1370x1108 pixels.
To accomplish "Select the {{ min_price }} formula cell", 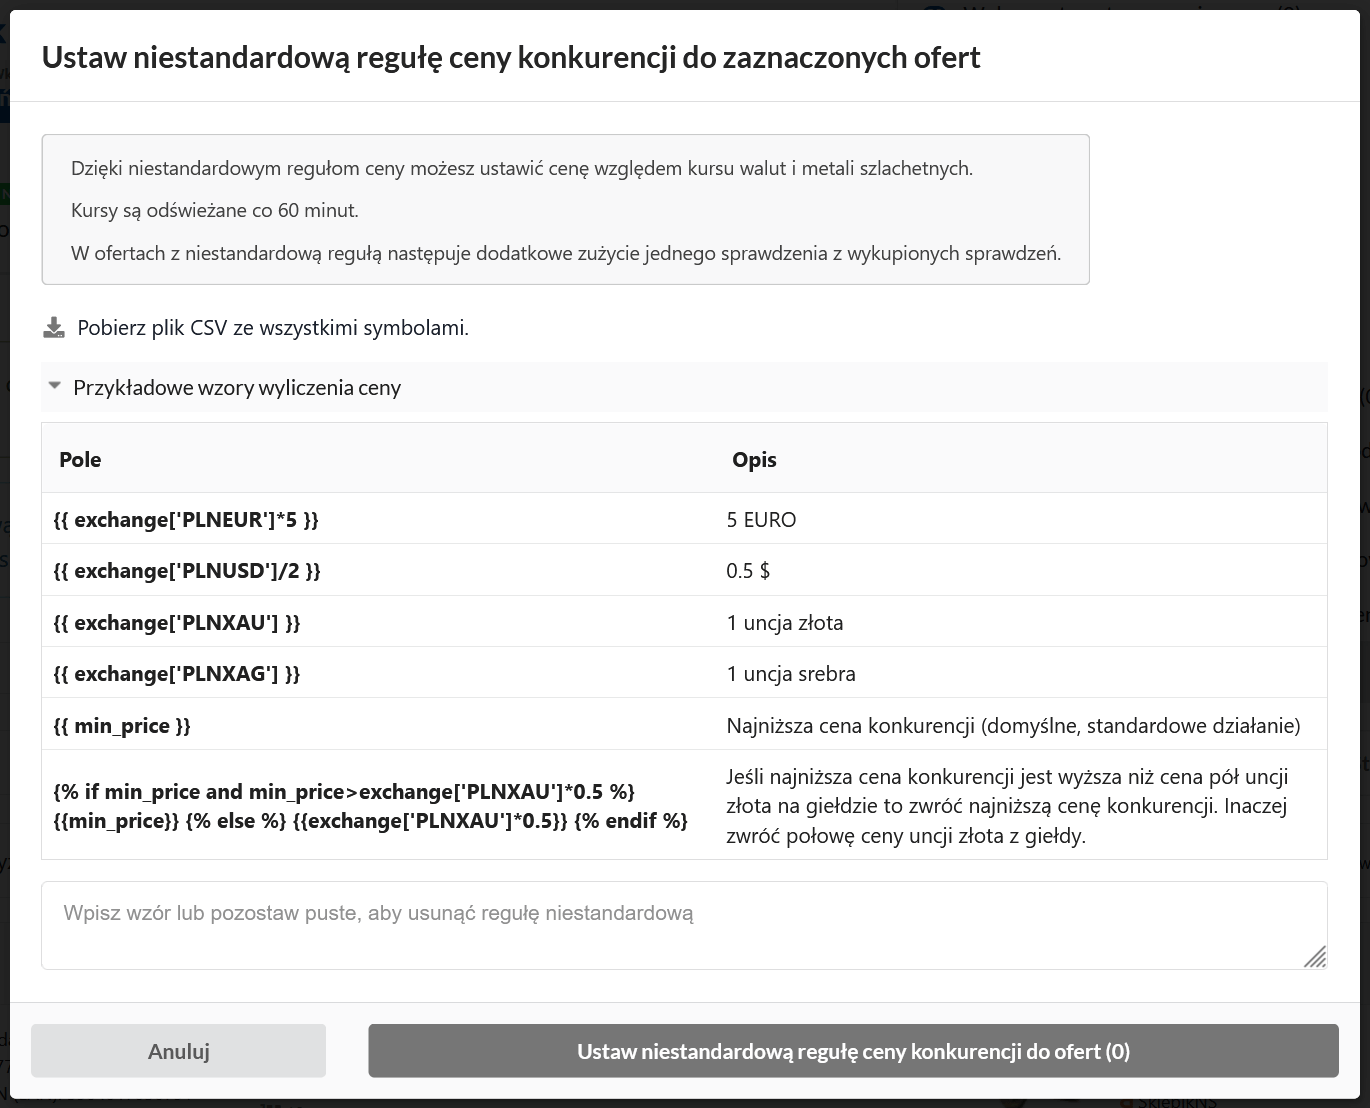I will click(122, 726).
